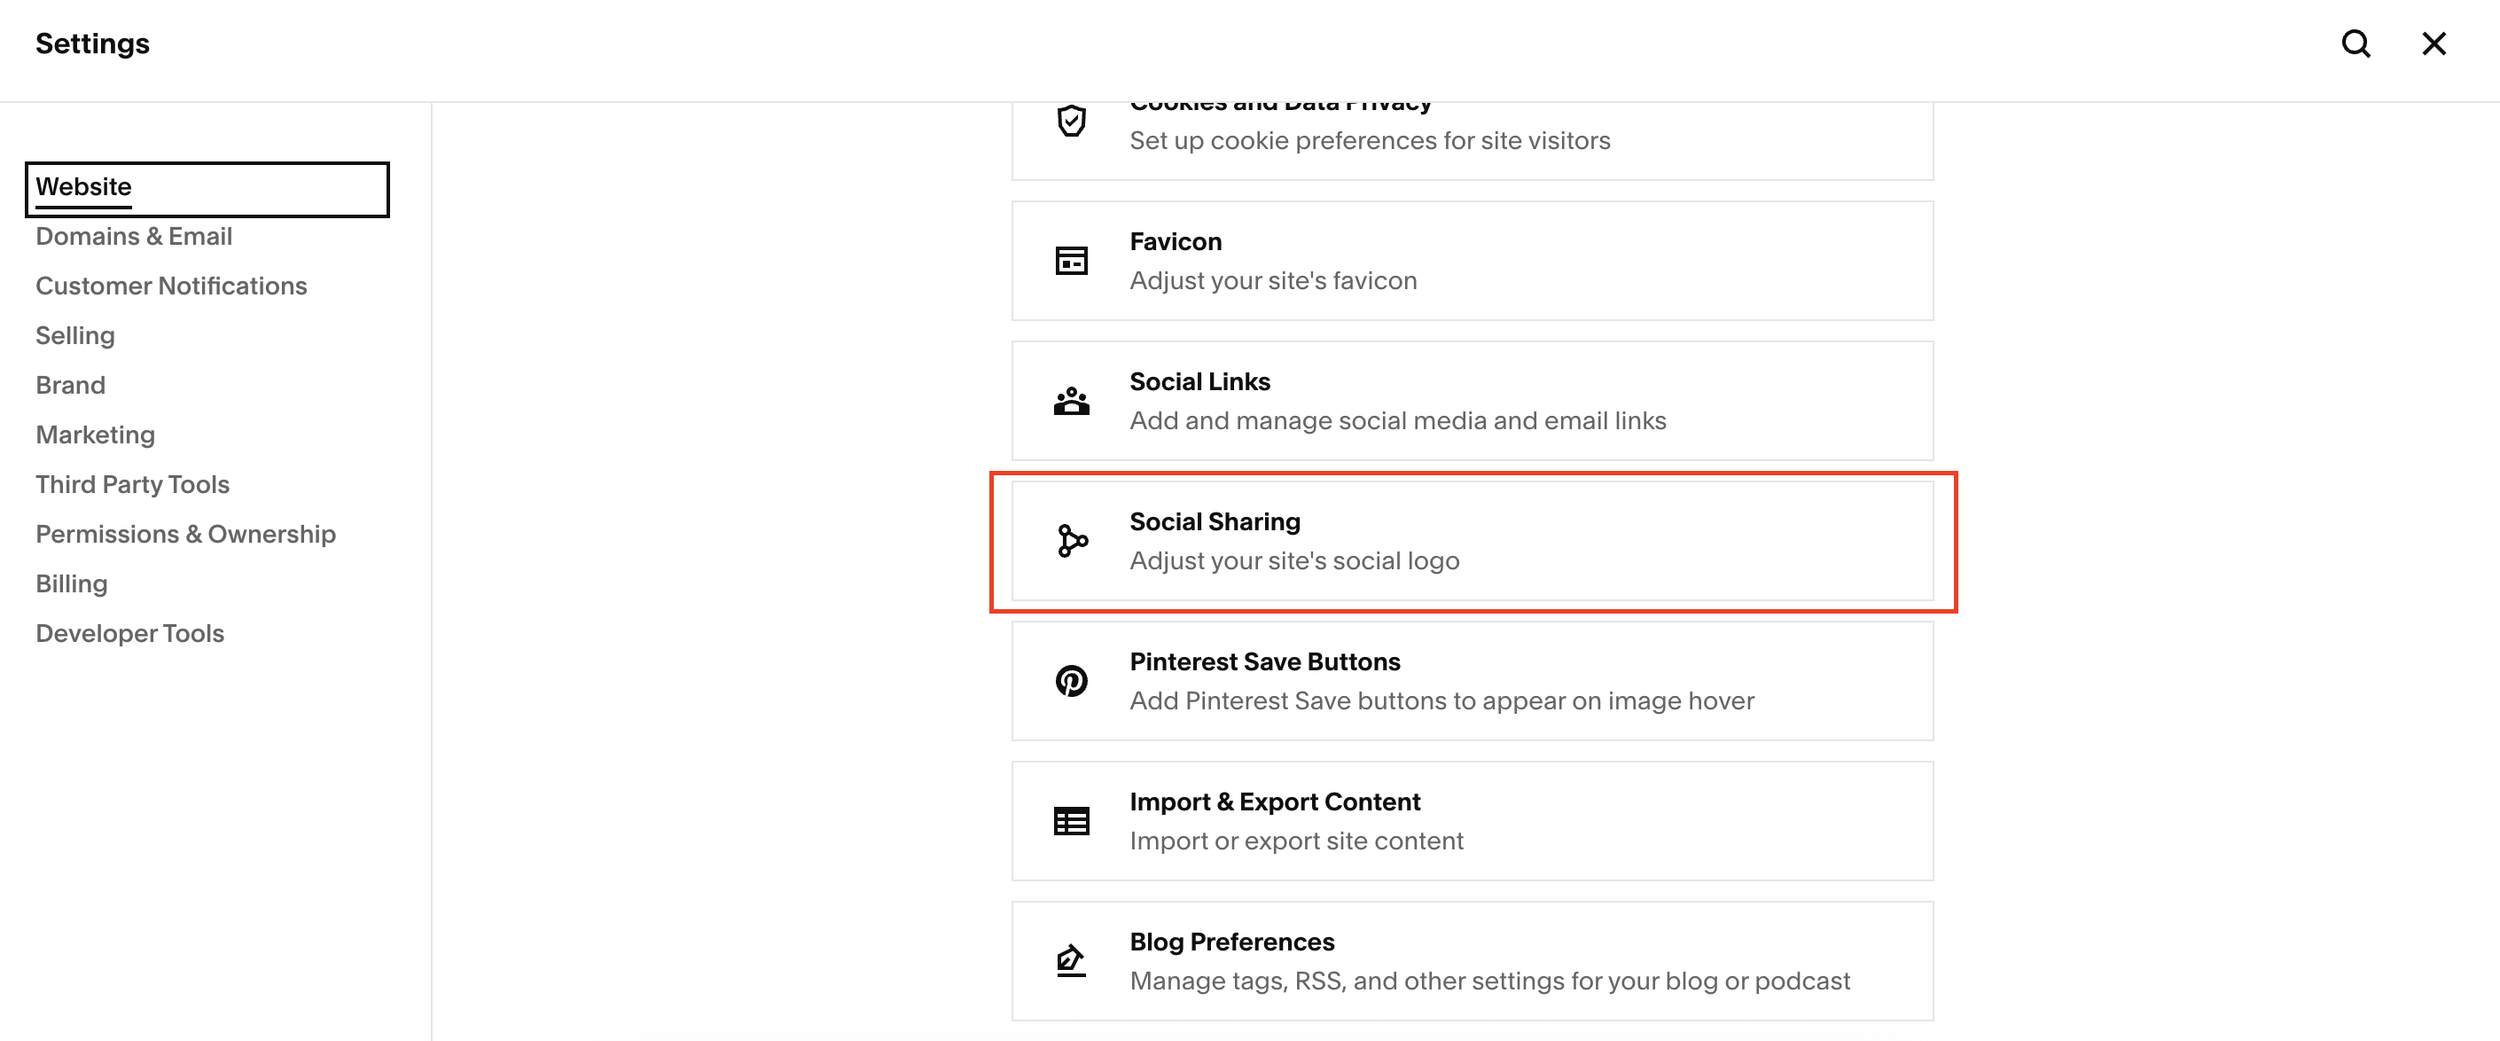Open Developer Tools section
2500x1041 pixels.
point(129,632)
